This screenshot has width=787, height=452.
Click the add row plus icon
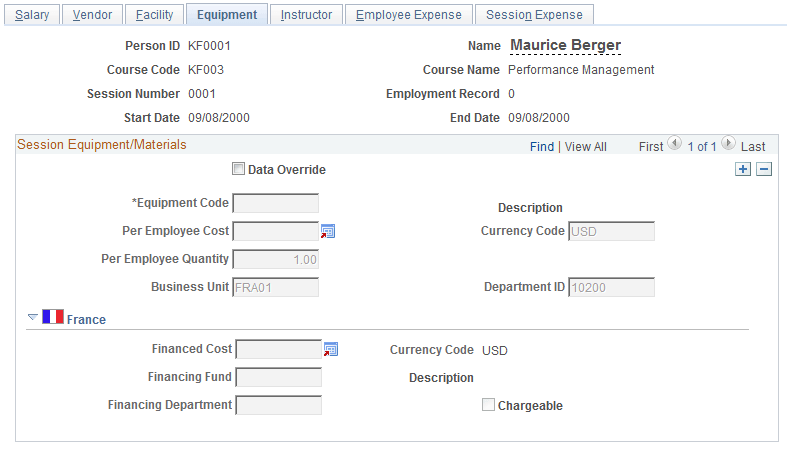[743, 169]
